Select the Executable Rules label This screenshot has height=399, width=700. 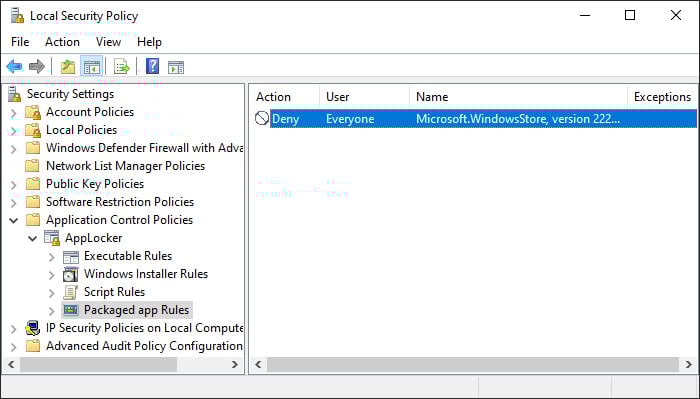point(128,256)
